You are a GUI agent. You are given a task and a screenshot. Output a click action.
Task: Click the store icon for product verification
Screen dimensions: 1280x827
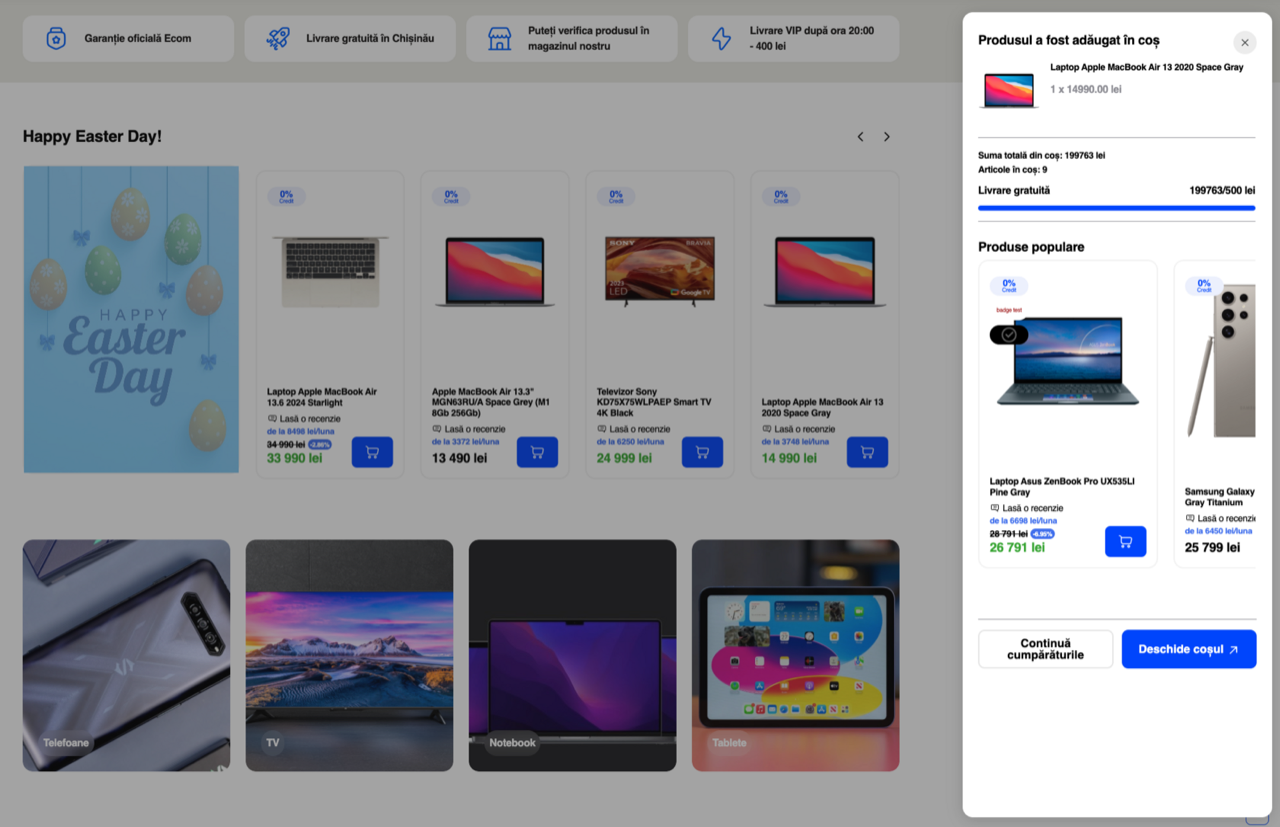pos(499,39)
